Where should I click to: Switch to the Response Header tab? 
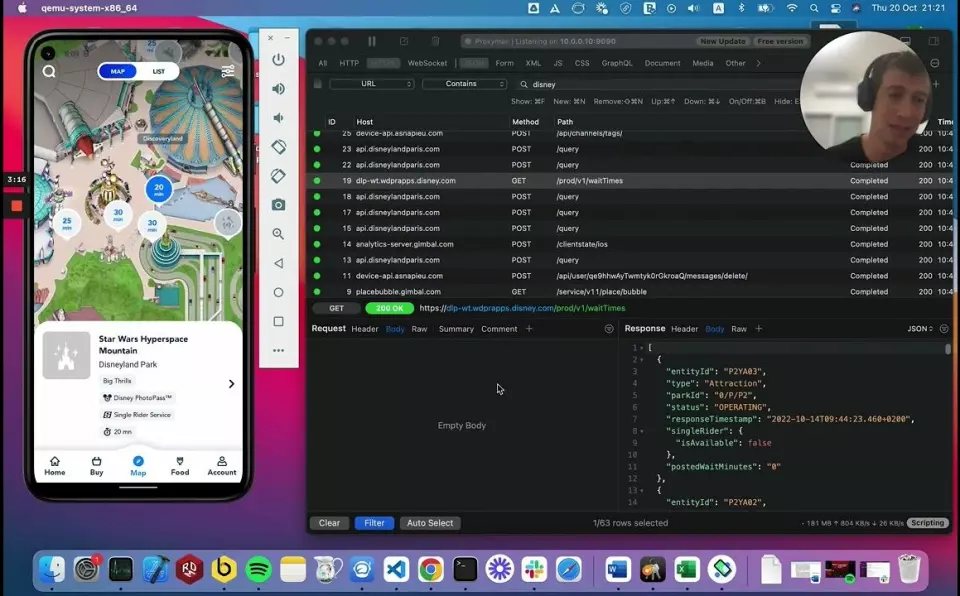684,329
